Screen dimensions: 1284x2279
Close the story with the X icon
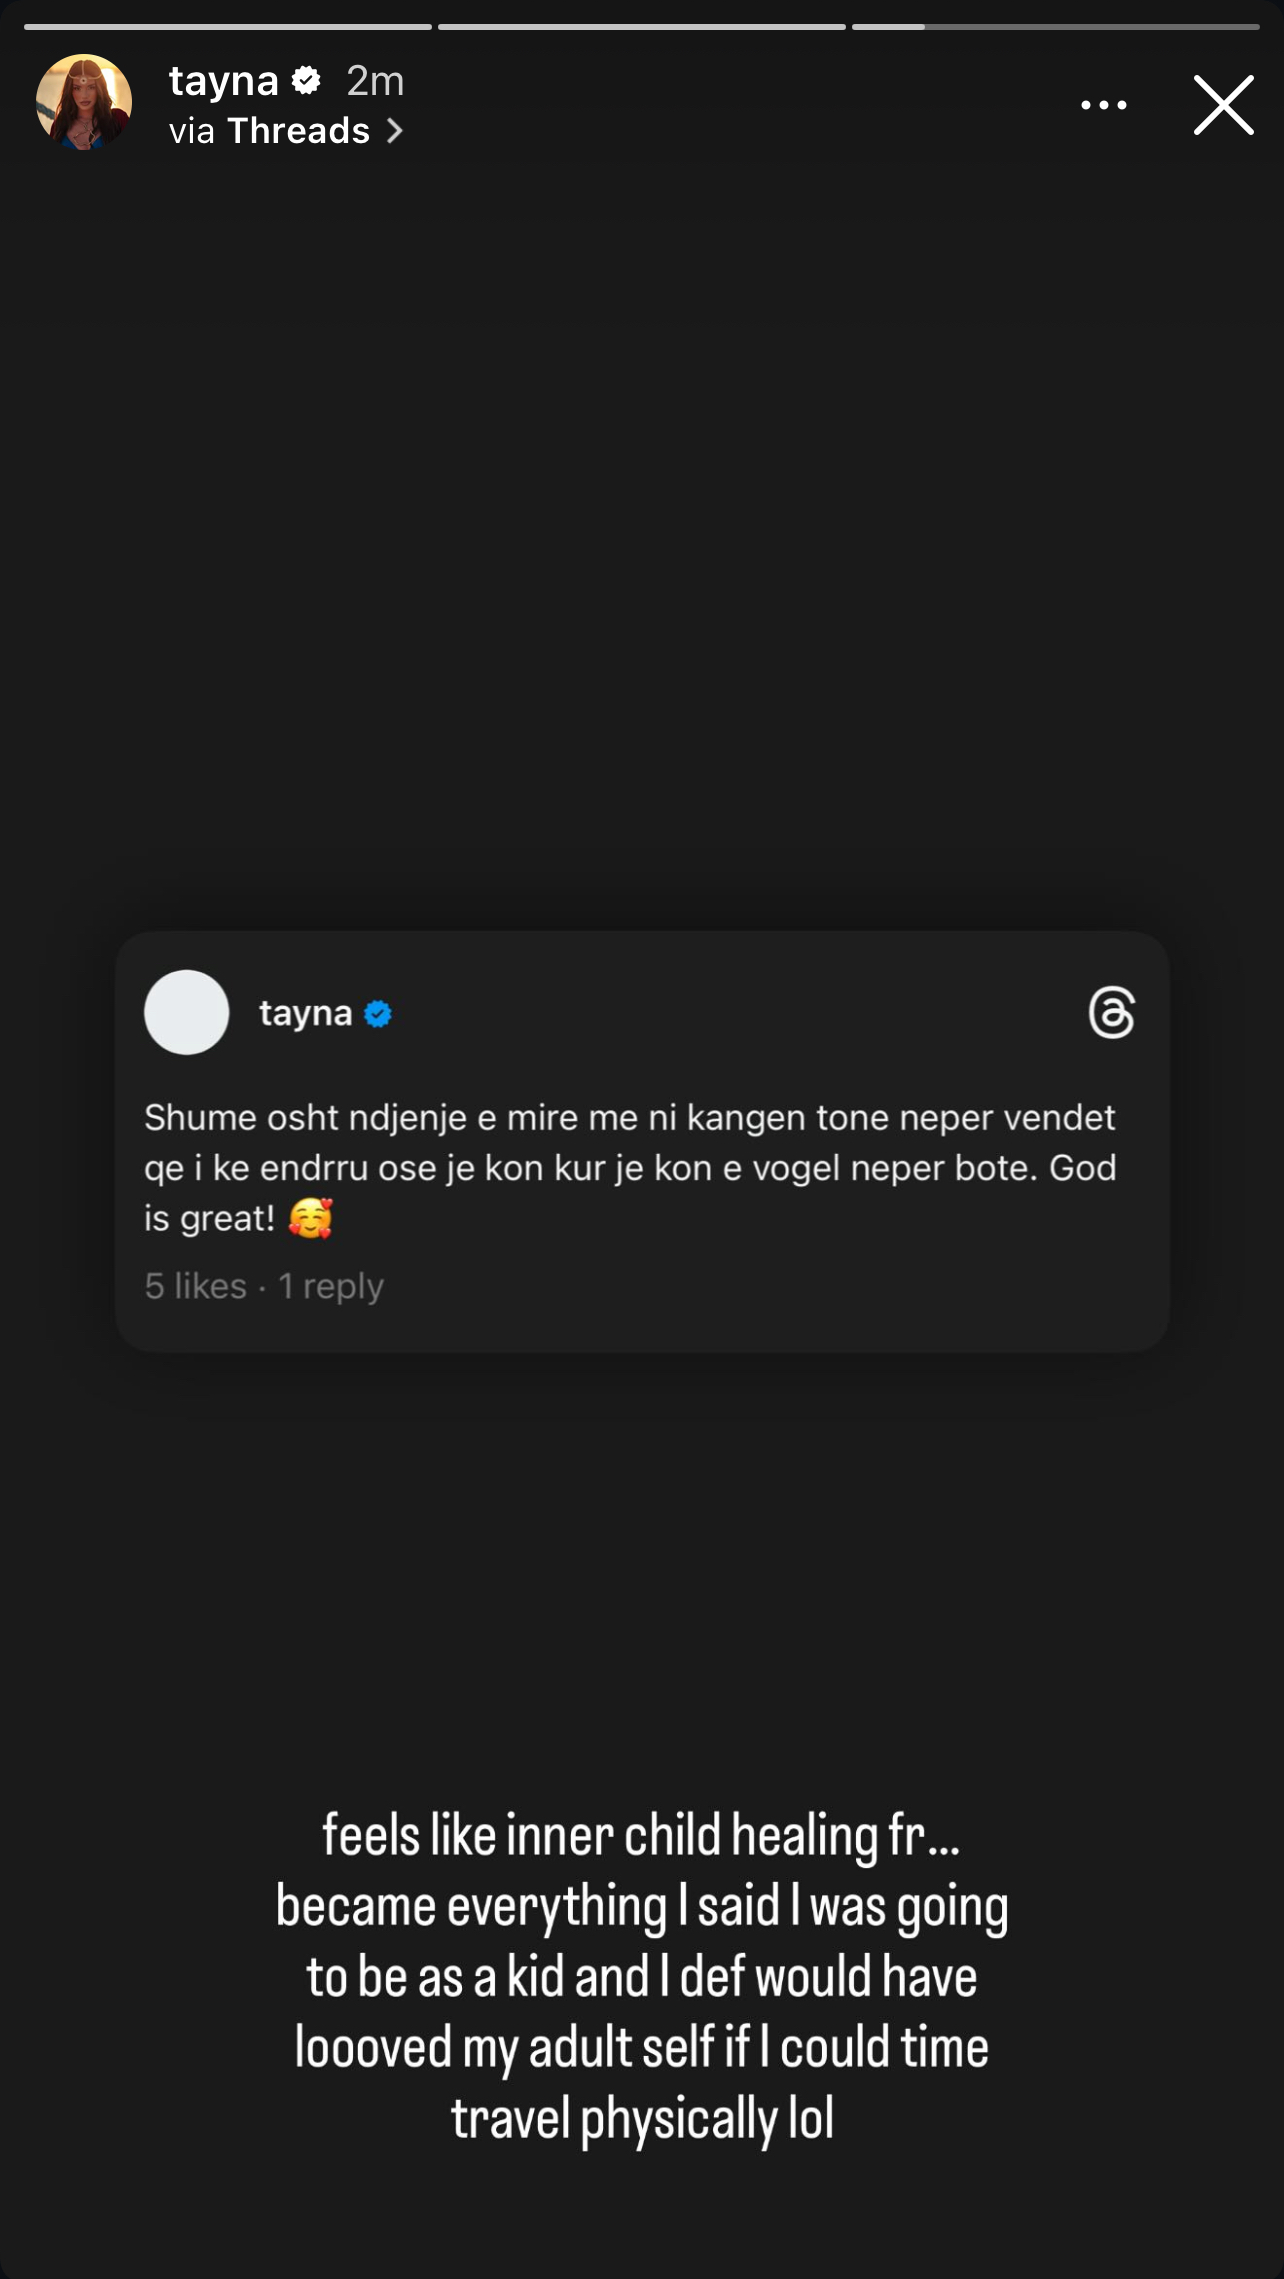tap(1223, 104)
